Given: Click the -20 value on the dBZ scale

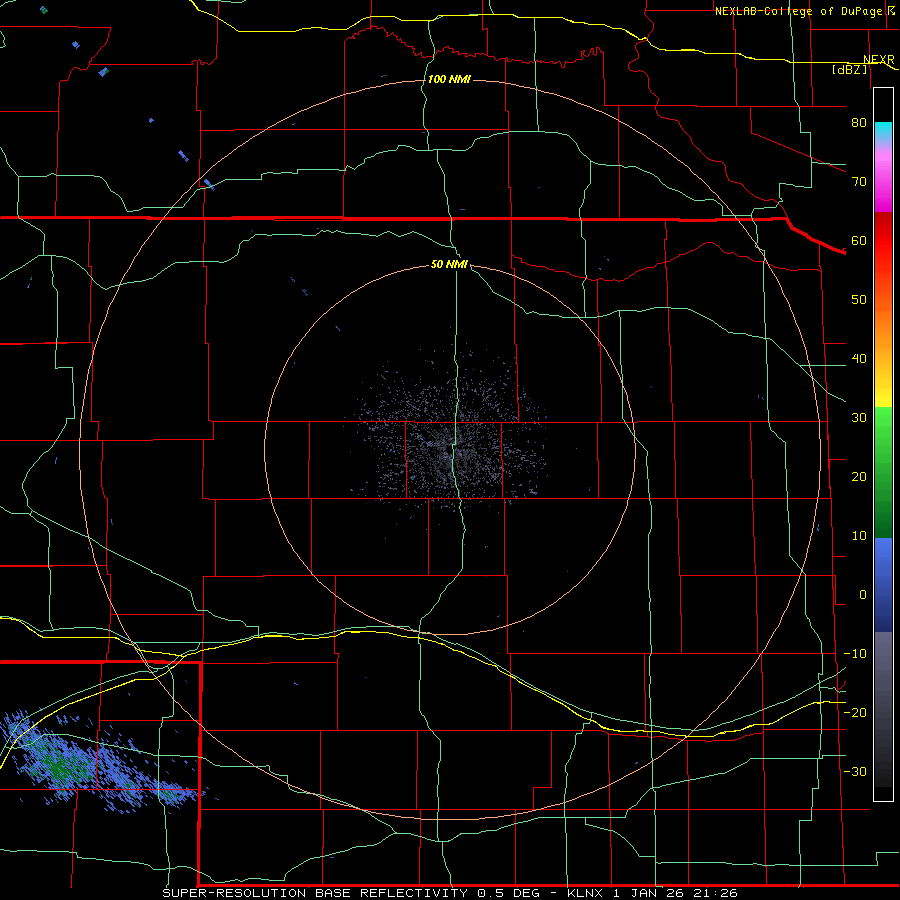Looking at the screenshot, I should 855,712.
